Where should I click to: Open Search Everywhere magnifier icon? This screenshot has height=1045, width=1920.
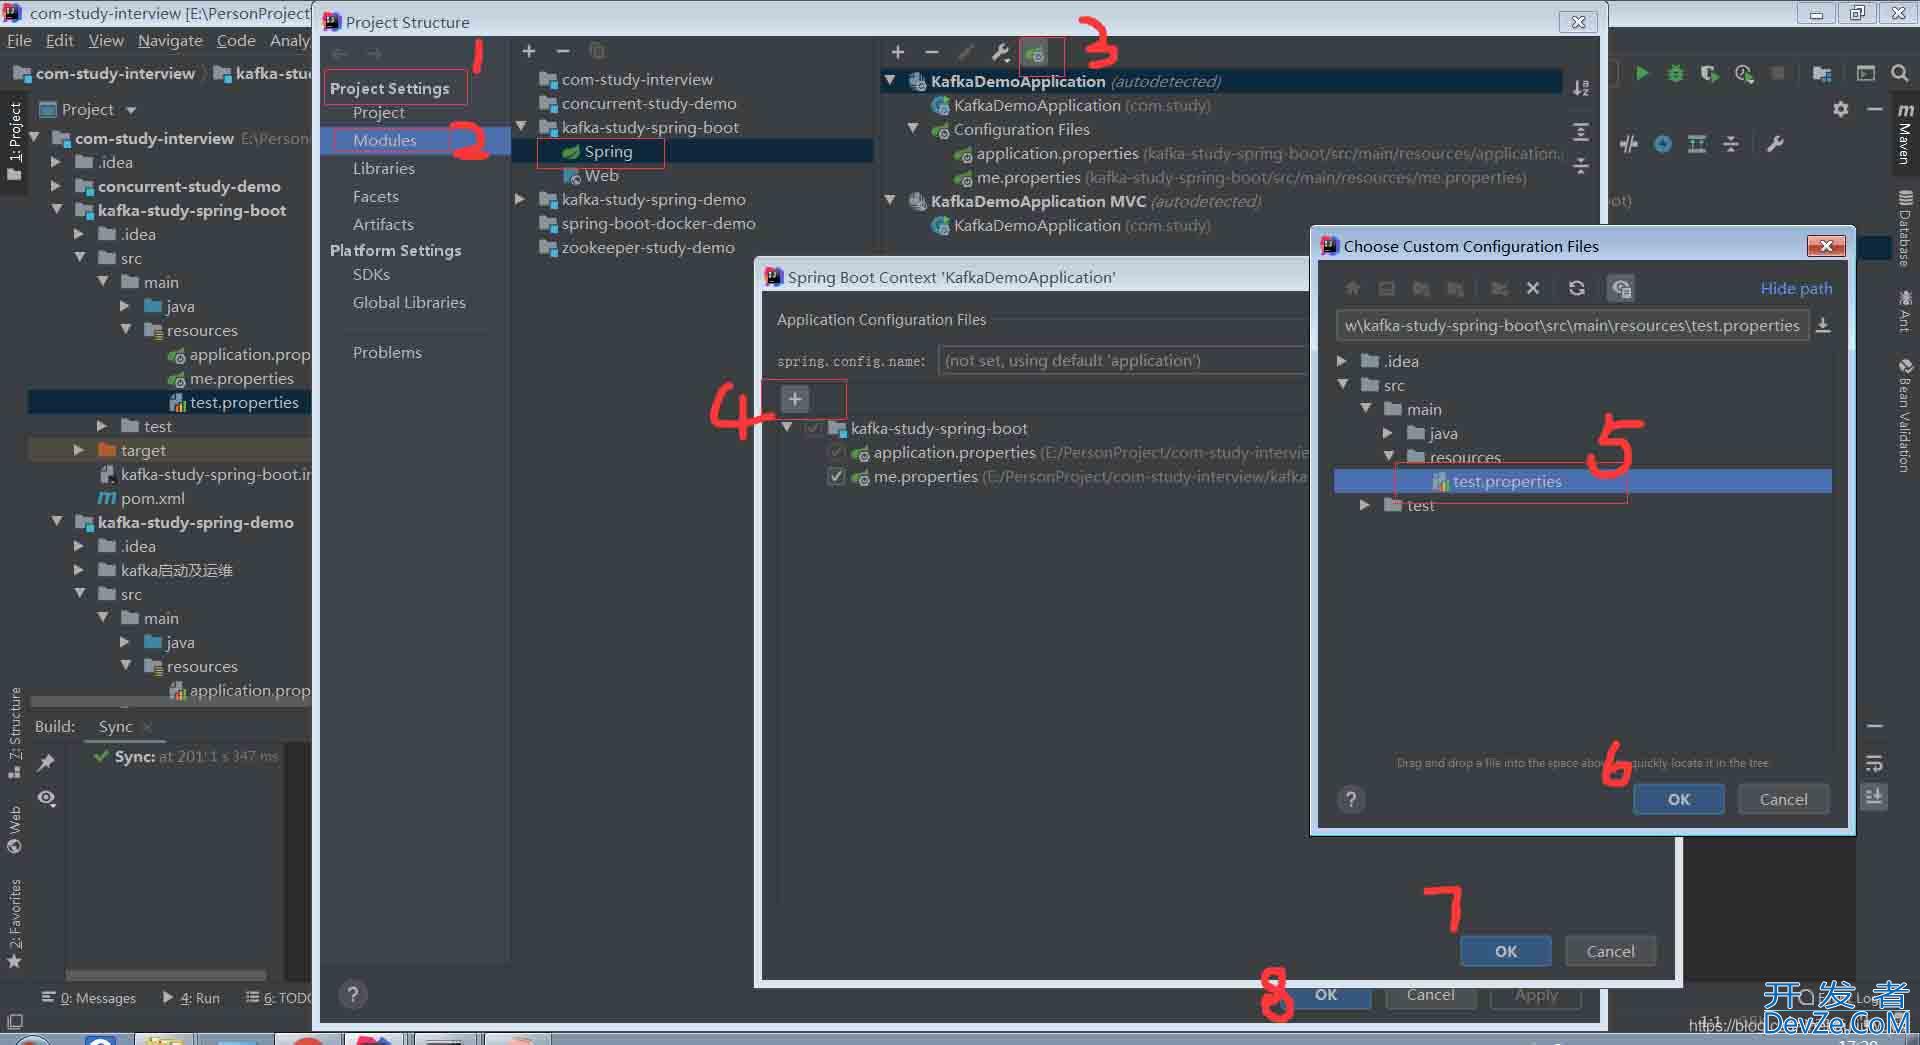(x=1899, y=73)
